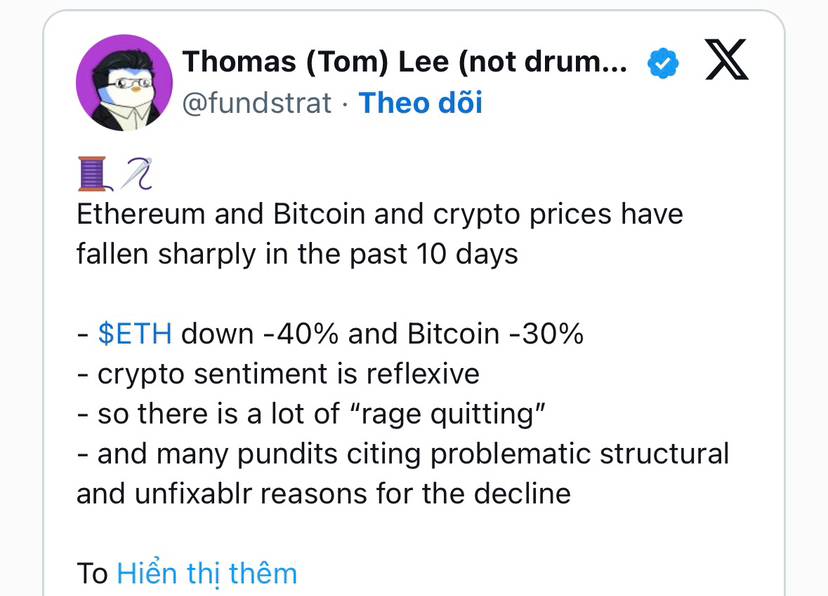Open the @fundstrat handle

pyautogui.click(x=256, y=103)
